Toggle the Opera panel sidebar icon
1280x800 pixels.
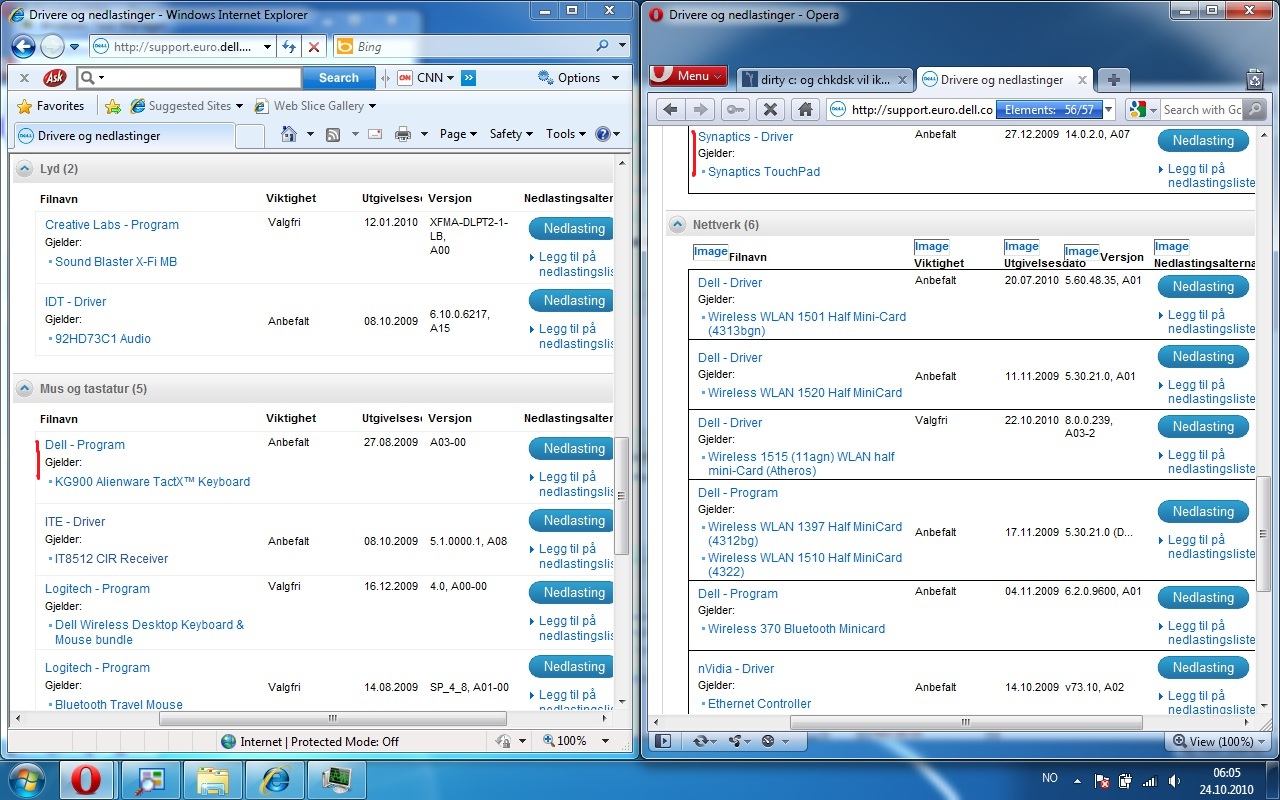663,741
